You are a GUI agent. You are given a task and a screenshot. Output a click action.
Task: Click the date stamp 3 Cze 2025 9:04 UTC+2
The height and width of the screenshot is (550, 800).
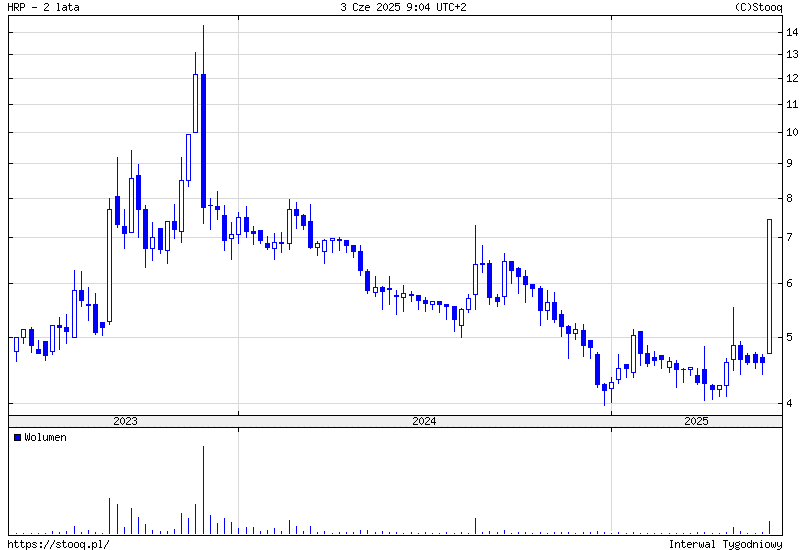coord(403,7)
